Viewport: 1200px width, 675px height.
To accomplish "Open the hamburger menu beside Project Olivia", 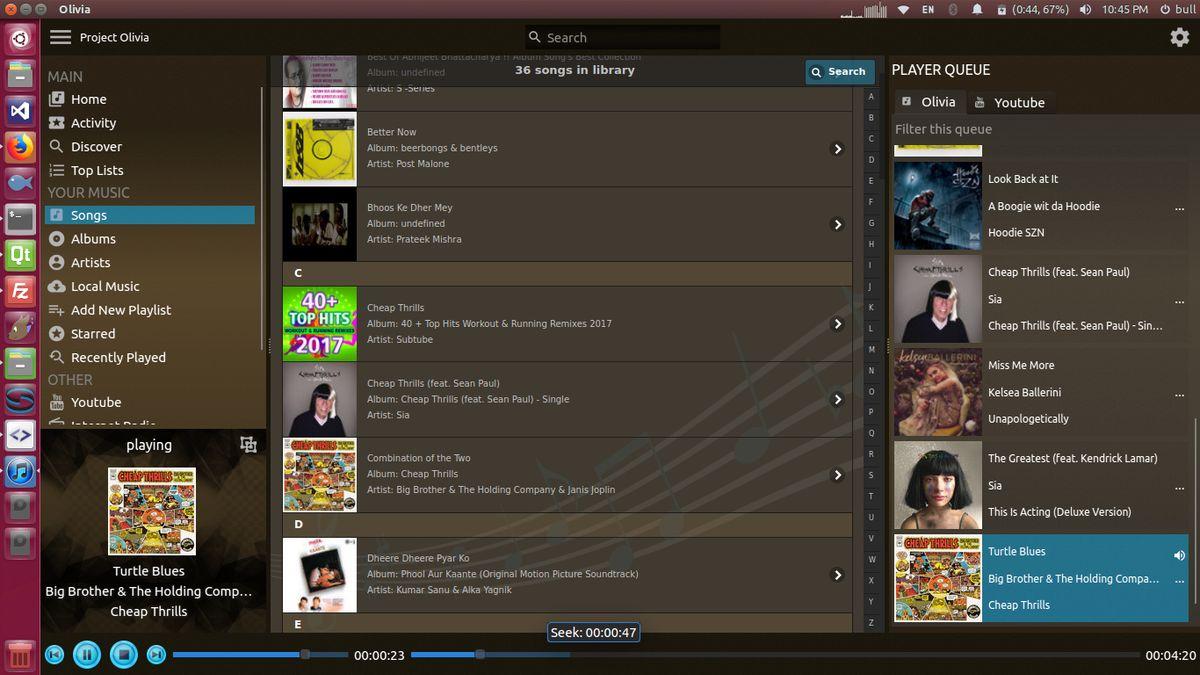I will (61, 37).
